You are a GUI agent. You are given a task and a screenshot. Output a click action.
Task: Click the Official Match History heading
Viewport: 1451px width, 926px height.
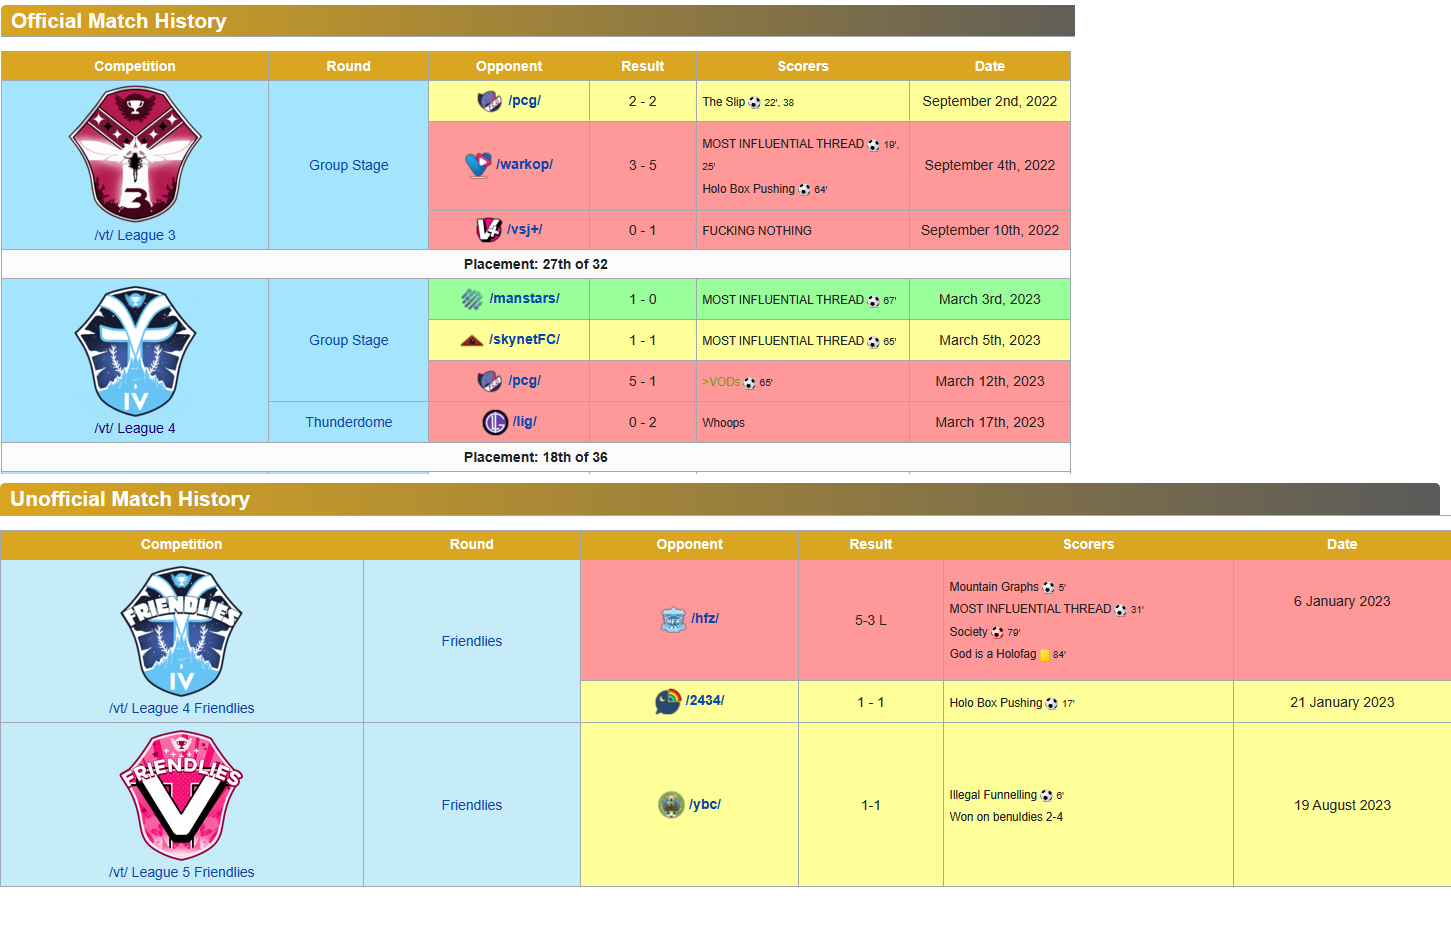(x=119, y=21)
